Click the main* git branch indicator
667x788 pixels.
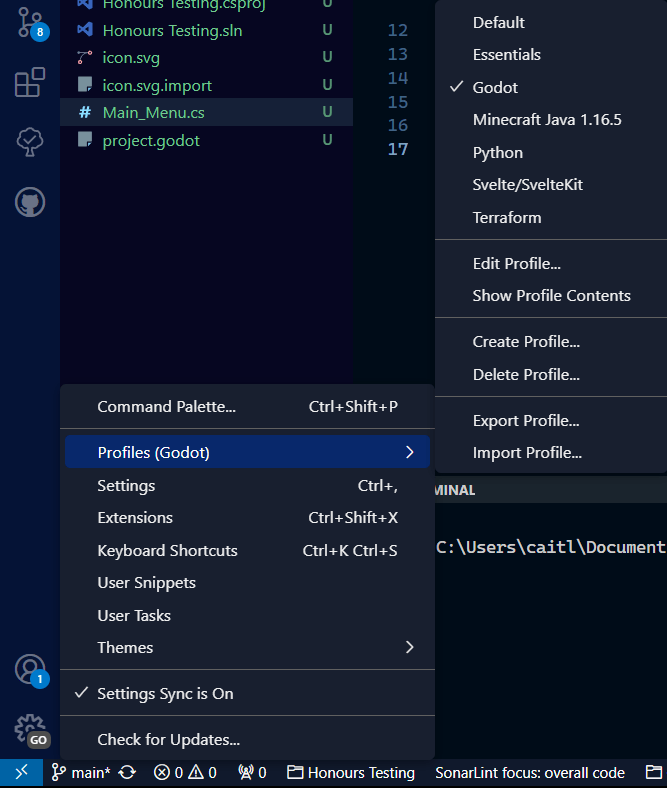tap(80, 772)
